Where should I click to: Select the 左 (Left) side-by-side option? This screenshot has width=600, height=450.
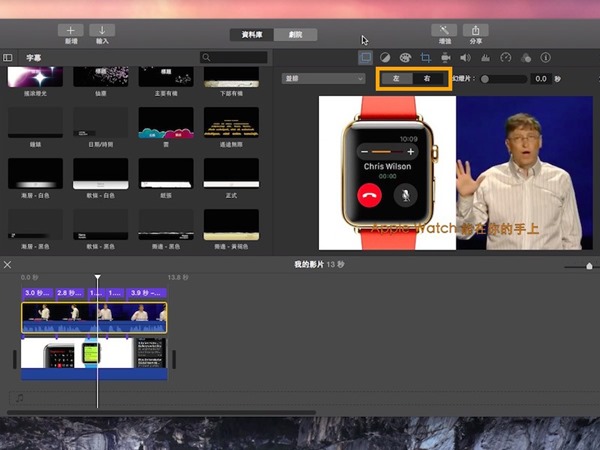pyautogui.click(x=397, y=78)
